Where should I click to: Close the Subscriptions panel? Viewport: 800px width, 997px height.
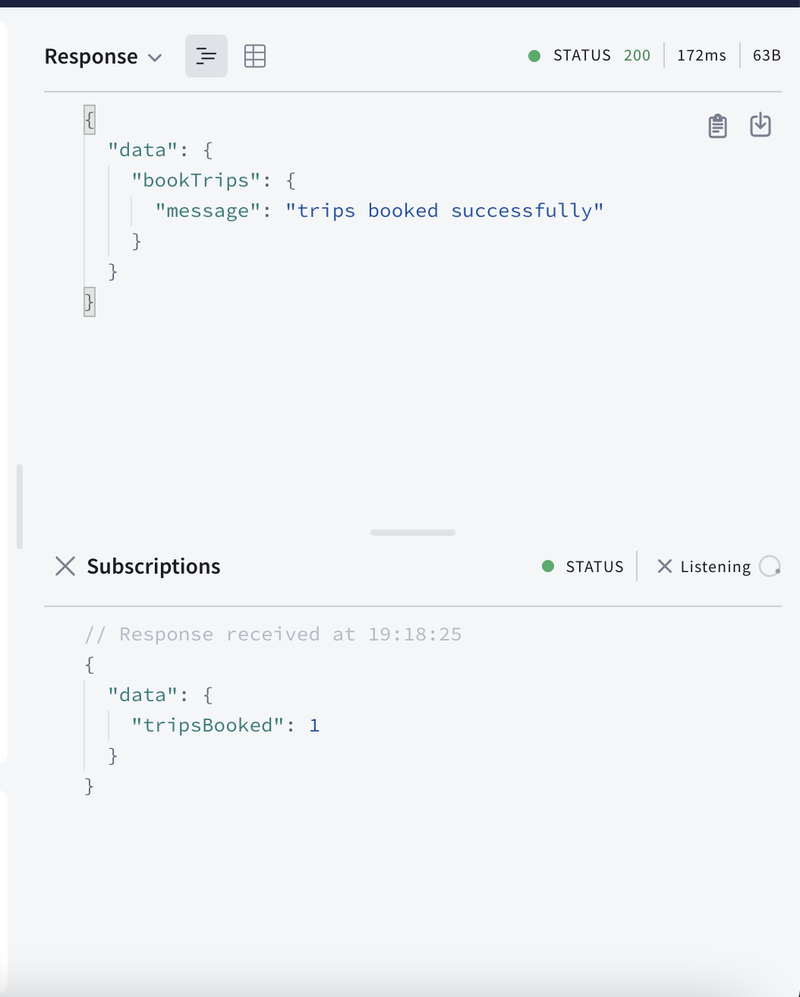(64, 566)
